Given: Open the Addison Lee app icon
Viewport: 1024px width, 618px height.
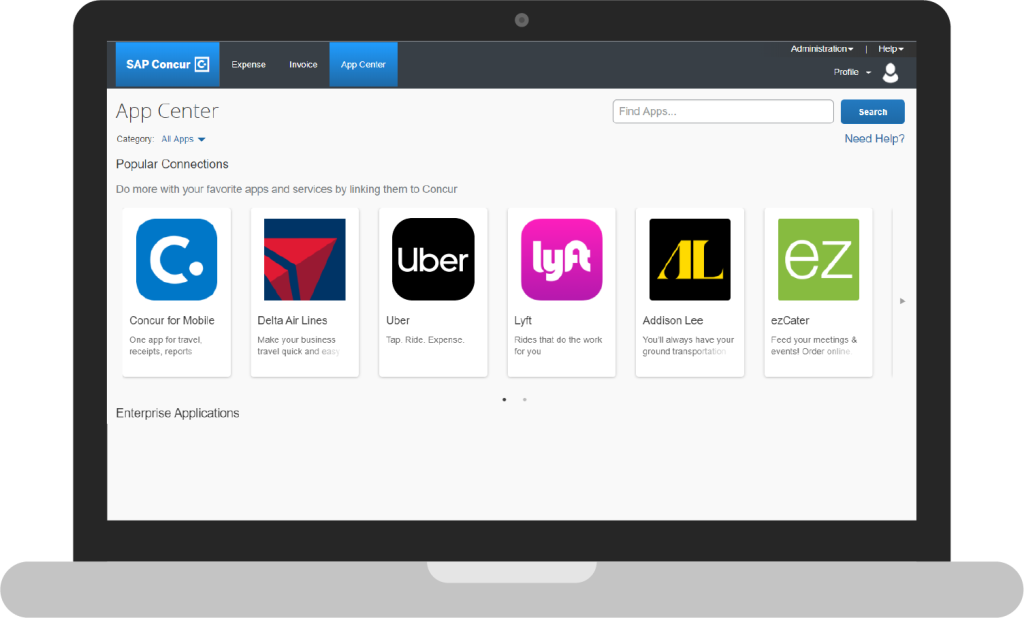Looking at the screenshot, I should coord(690,259).
